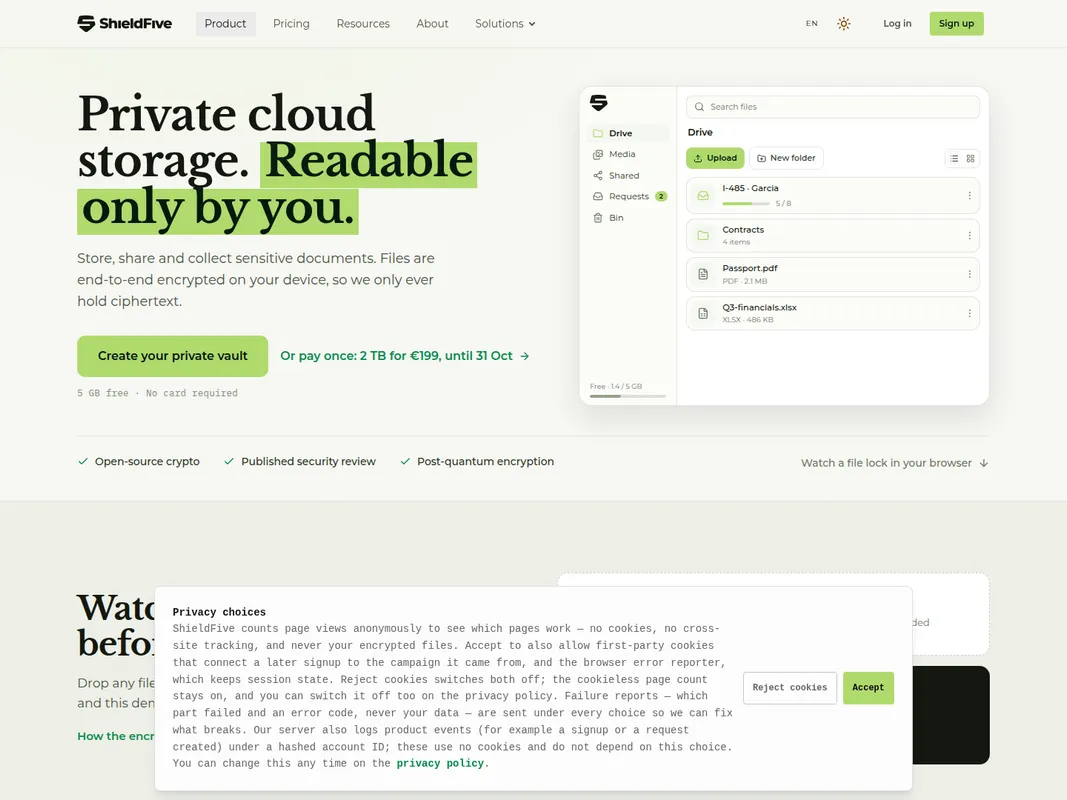Click the Contracts folder name
This screenshot has height=800, width=1067.
pyautogui.click(x=743, y=230)
